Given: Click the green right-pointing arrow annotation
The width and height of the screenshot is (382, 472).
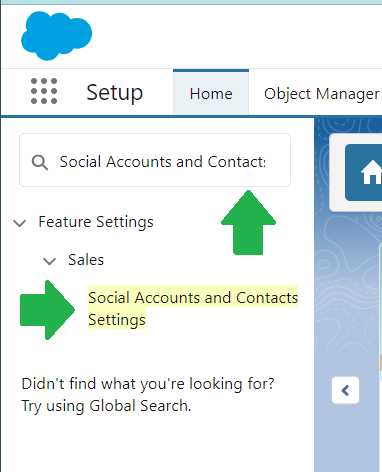Looking at the screenshot, I should click(47, 310).
